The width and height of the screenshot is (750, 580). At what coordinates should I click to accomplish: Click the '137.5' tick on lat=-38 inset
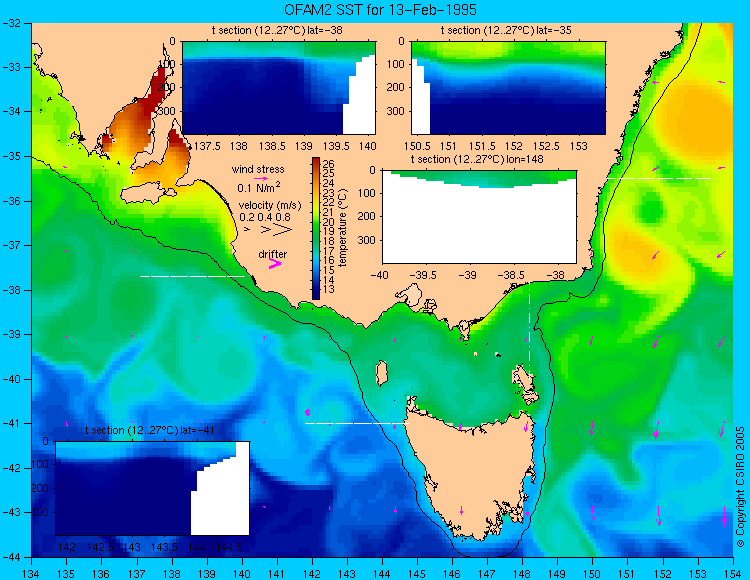coord(207,146)
